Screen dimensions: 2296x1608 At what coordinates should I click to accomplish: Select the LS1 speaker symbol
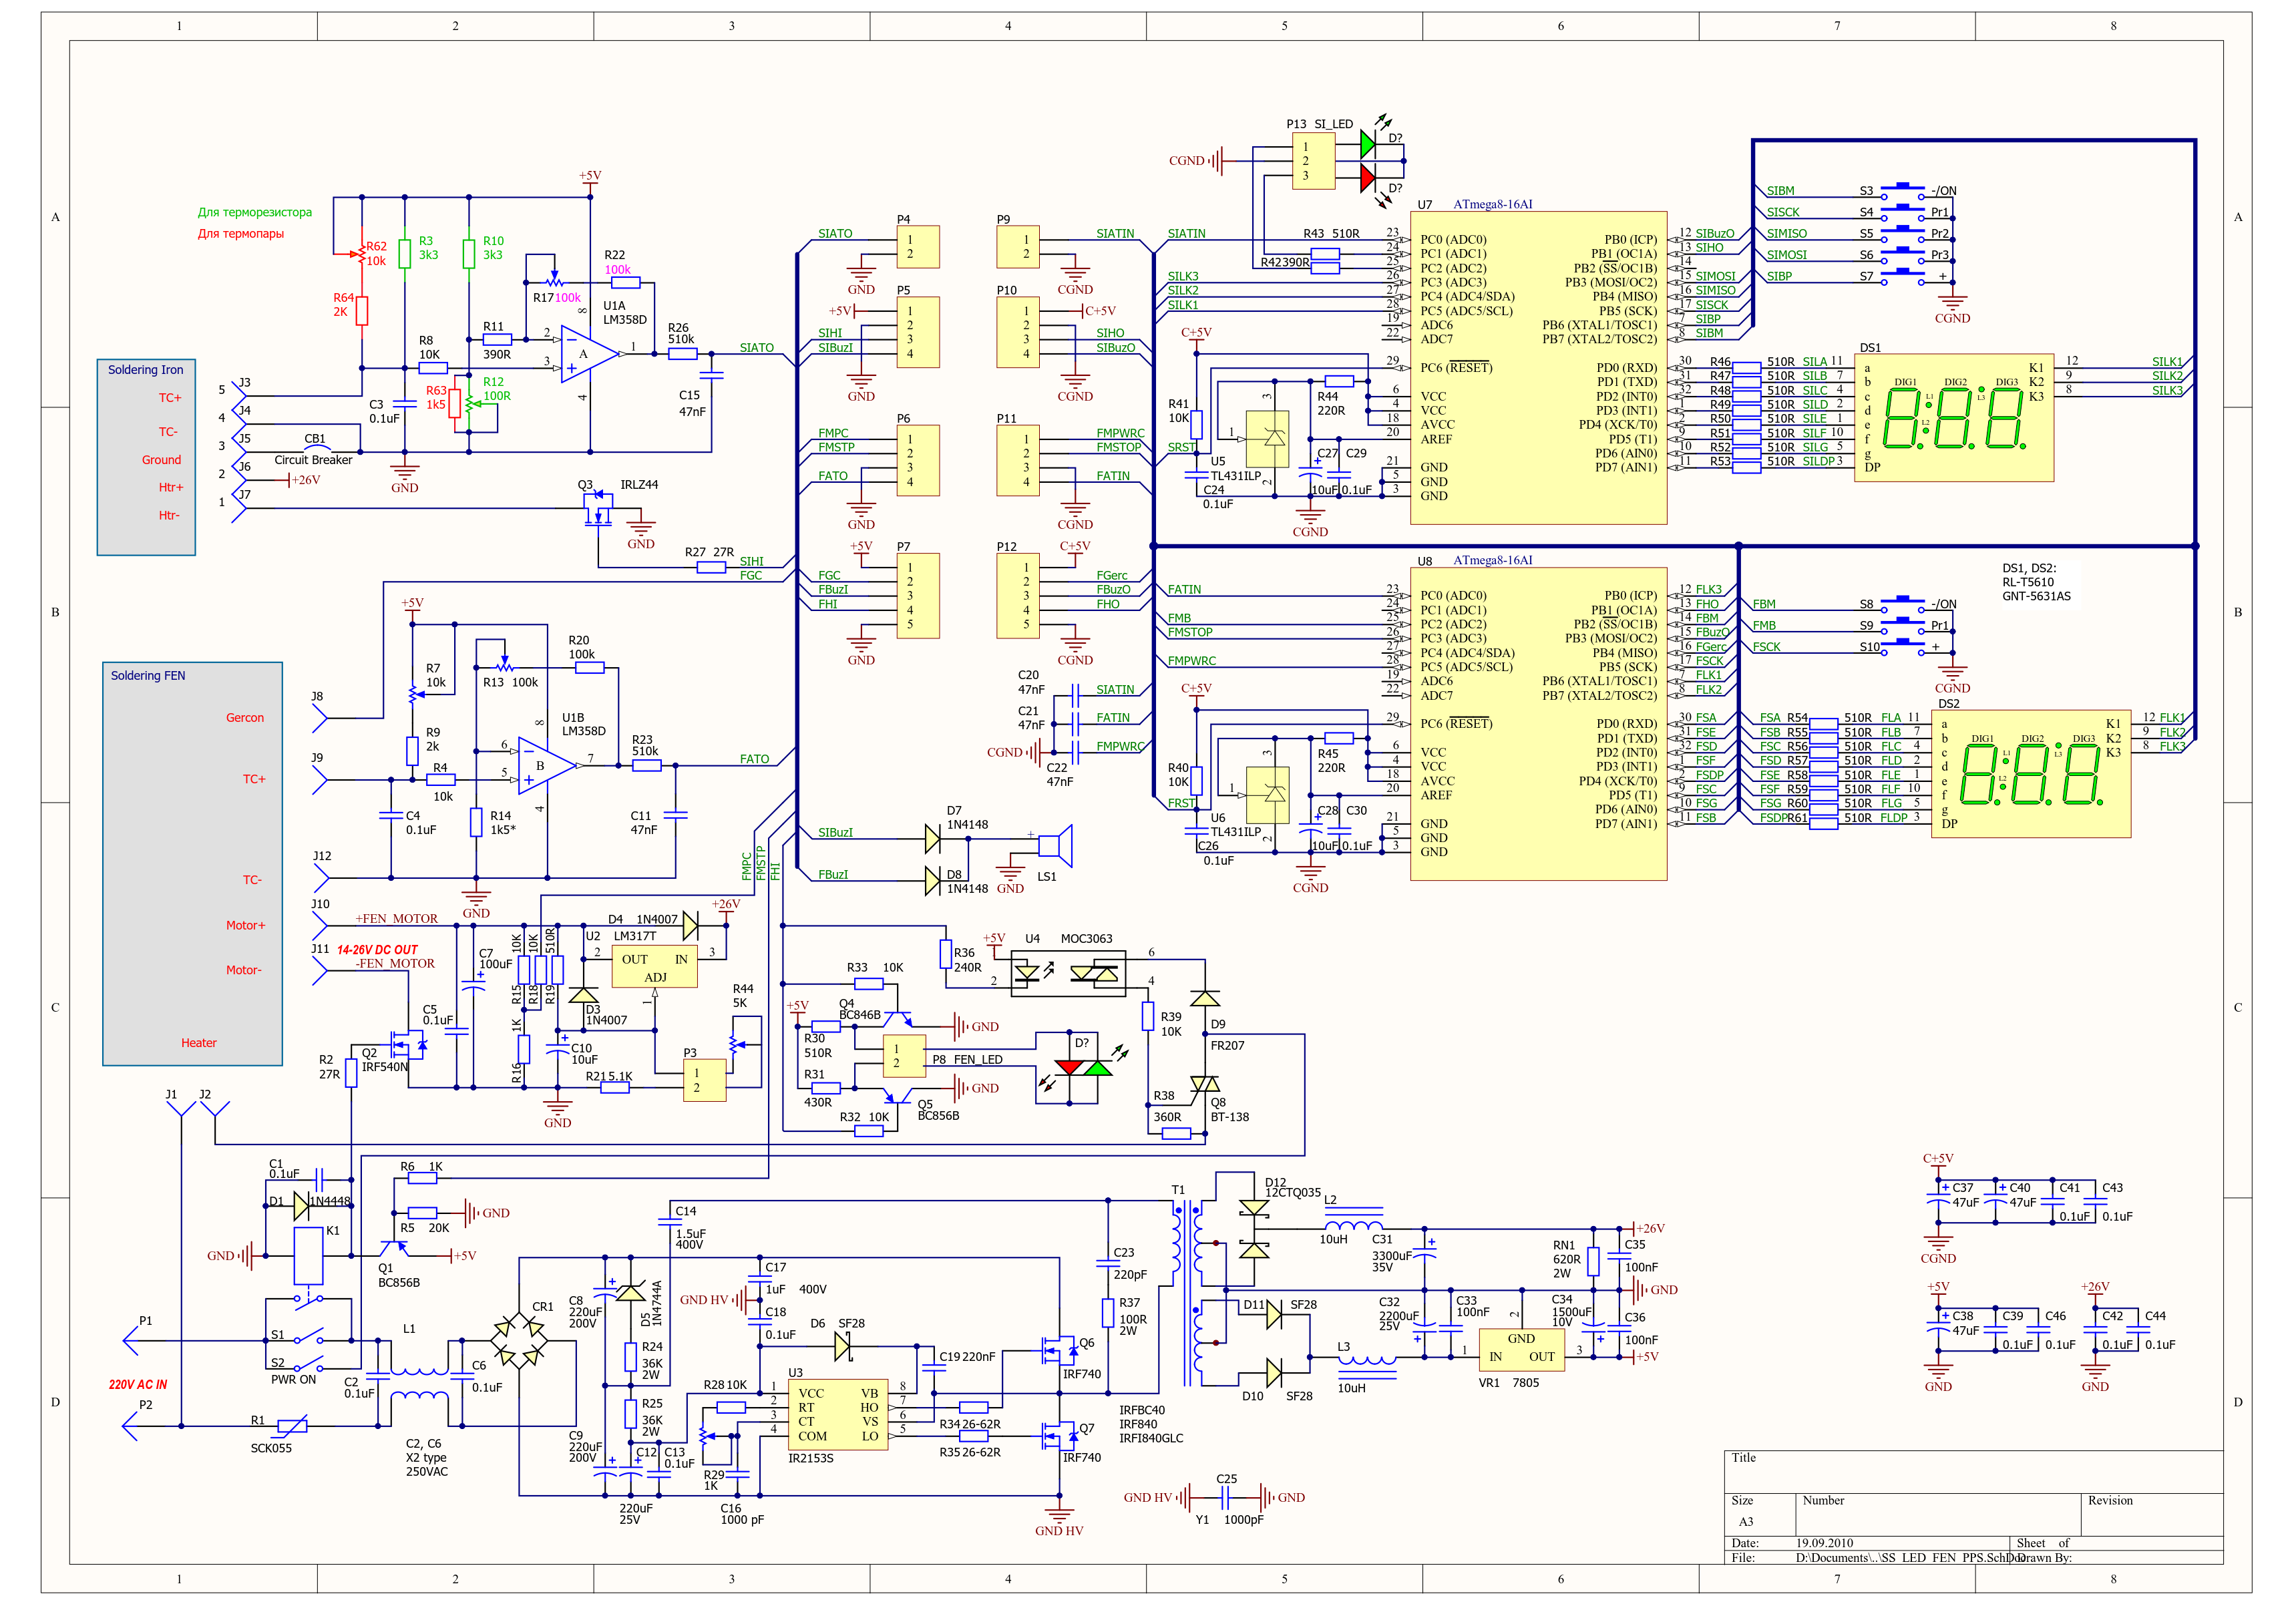(1056, 846)
